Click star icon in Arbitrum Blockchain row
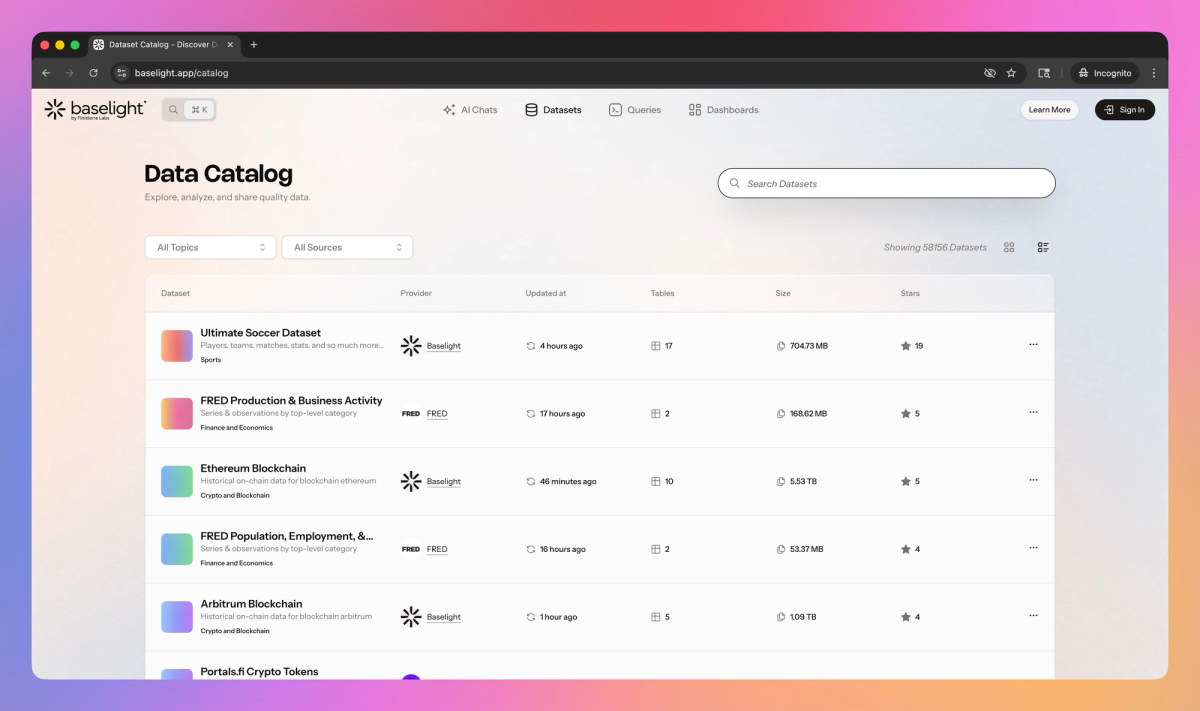The width and height of the screenshot is (1200, 711). point(906,617)
